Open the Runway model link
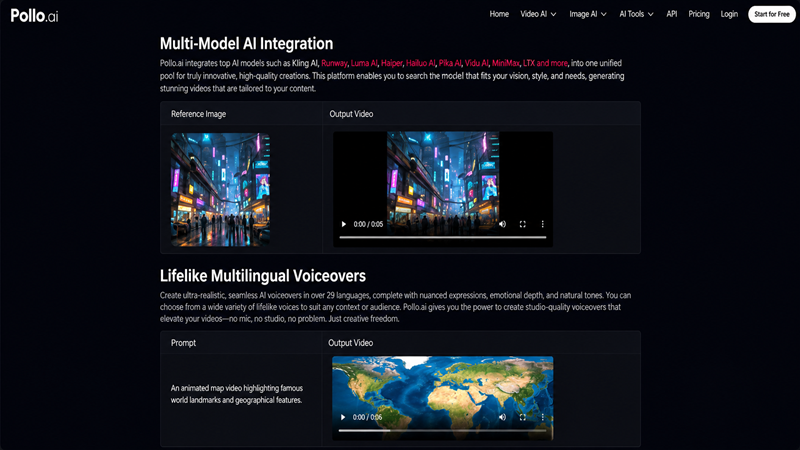This screenshot has width=800, height=450. (334, 63)
